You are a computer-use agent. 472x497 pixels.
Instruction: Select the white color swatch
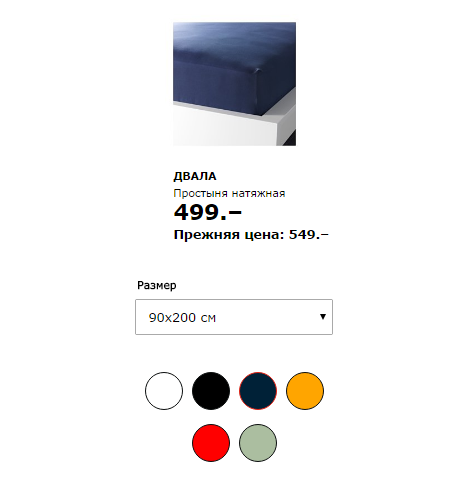pyautogui.click(x=164, y=391)
